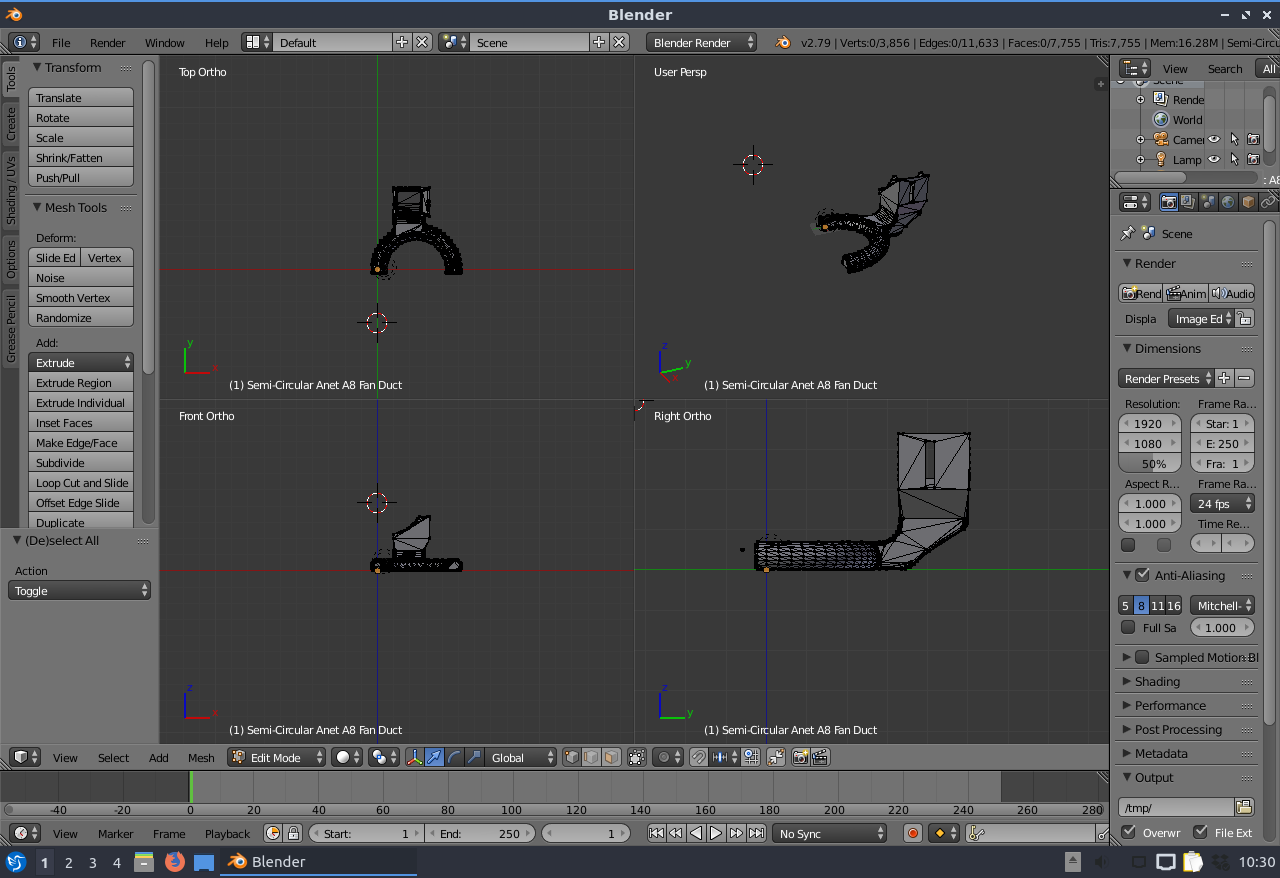Click the timeline record button
The image size is (1280, 878).
tap(912, 833)
